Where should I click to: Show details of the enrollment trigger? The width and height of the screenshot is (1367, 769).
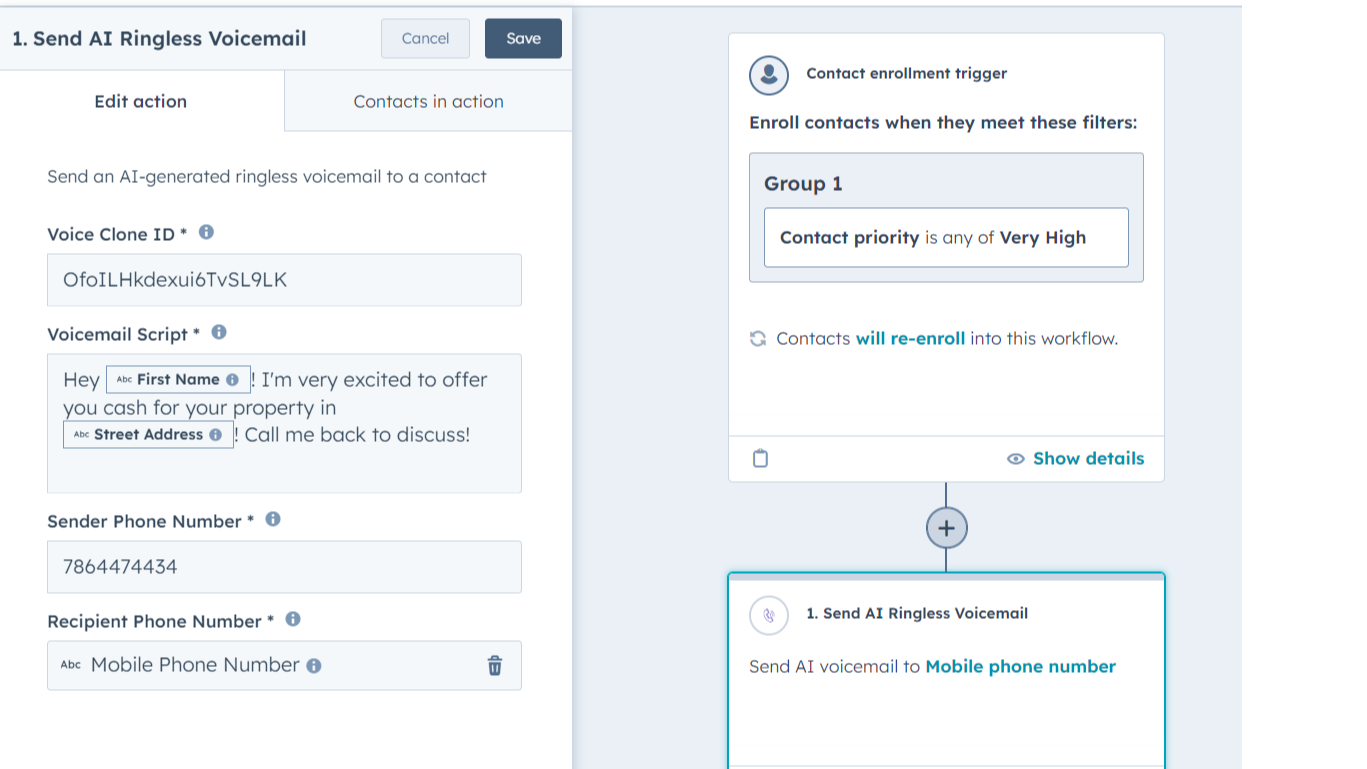1076,459
